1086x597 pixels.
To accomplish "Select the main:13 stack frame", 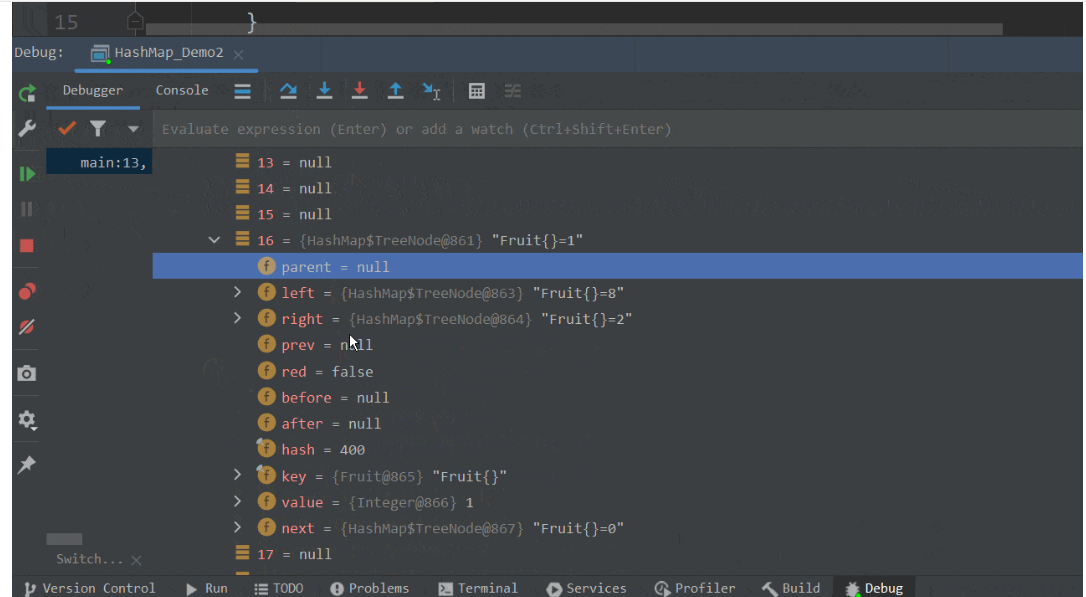I will tap(99, 163).
